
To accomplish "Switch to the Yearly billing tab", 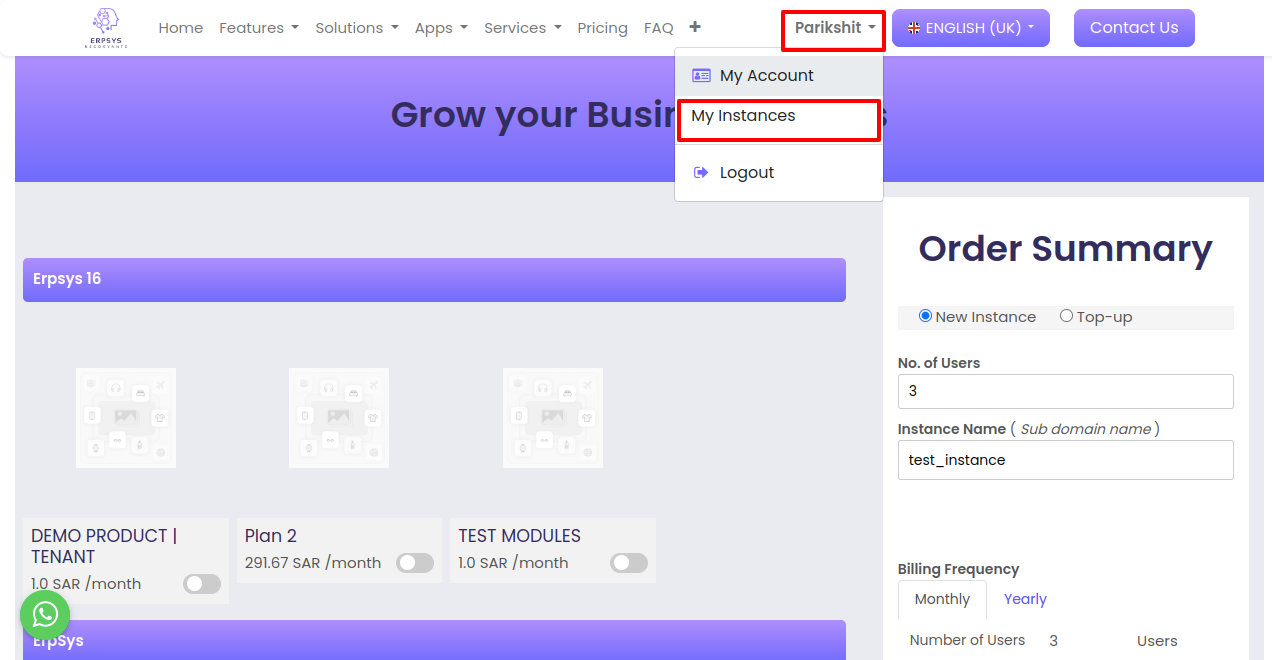I will (x=1025, y=599).
